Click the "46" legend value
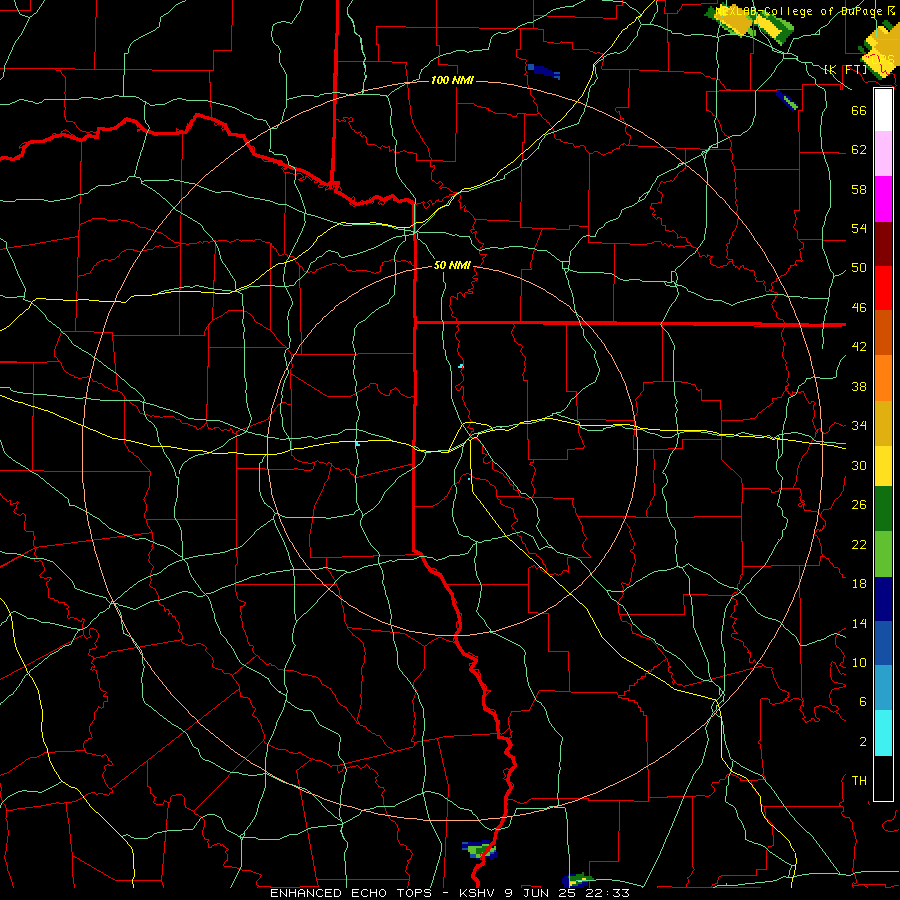Viewport: 900px width, 900px height. tap(859, 307)
